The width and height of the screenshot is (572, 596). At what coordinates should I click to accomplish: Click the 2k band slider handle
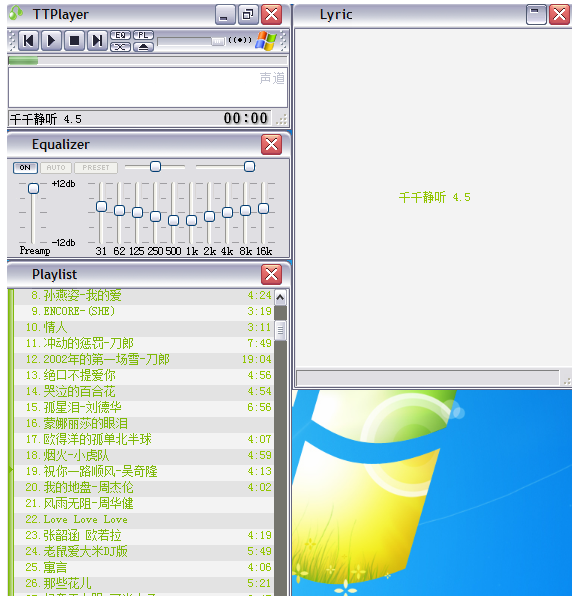click(209, 216)
